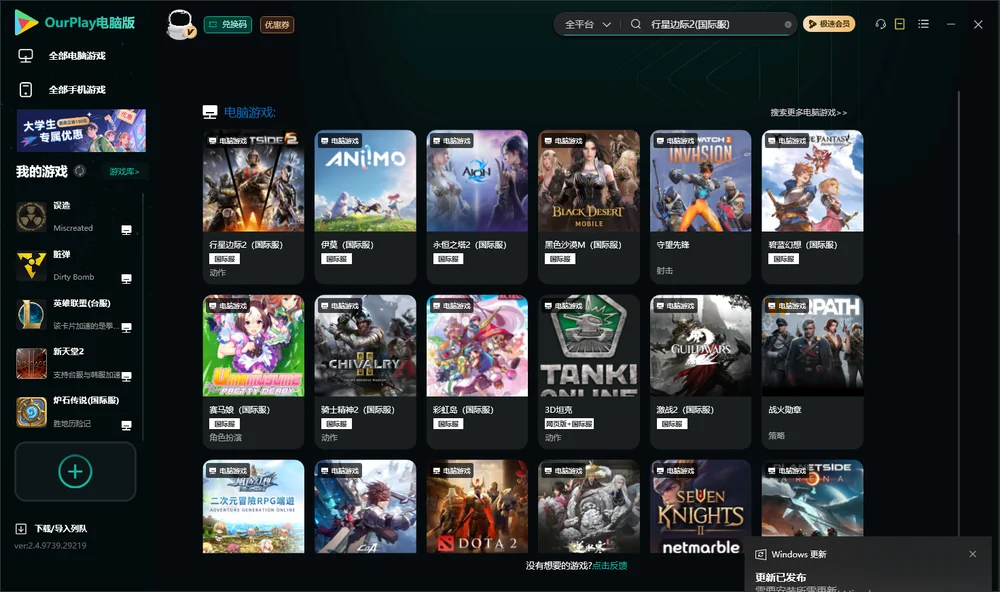Select 炉石传说(国际服) in my games
1000x592 pixels.
click(73, 411)
